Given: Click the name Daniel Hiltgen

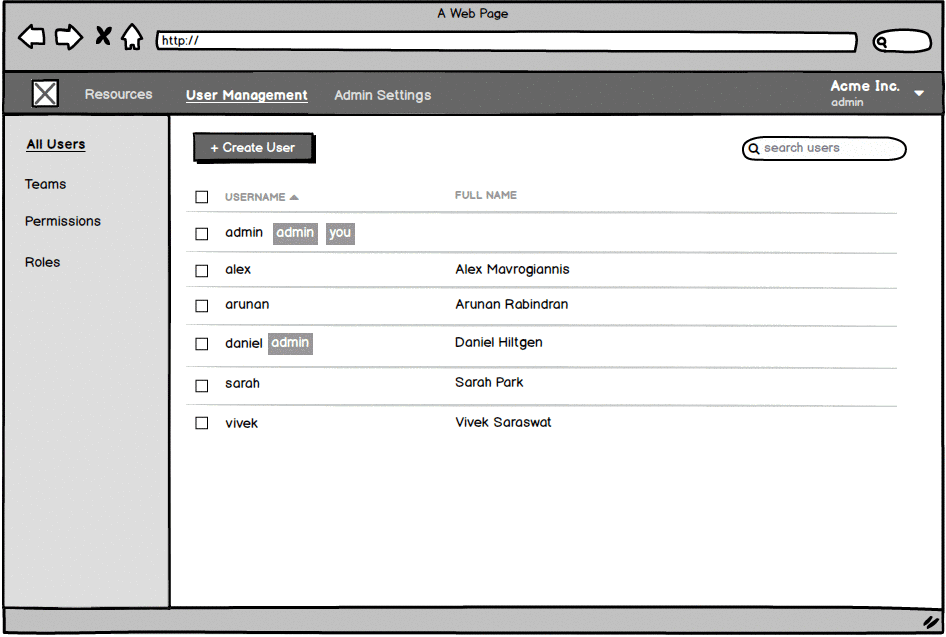Looking at the screenshot, I should tap(498, 343).
